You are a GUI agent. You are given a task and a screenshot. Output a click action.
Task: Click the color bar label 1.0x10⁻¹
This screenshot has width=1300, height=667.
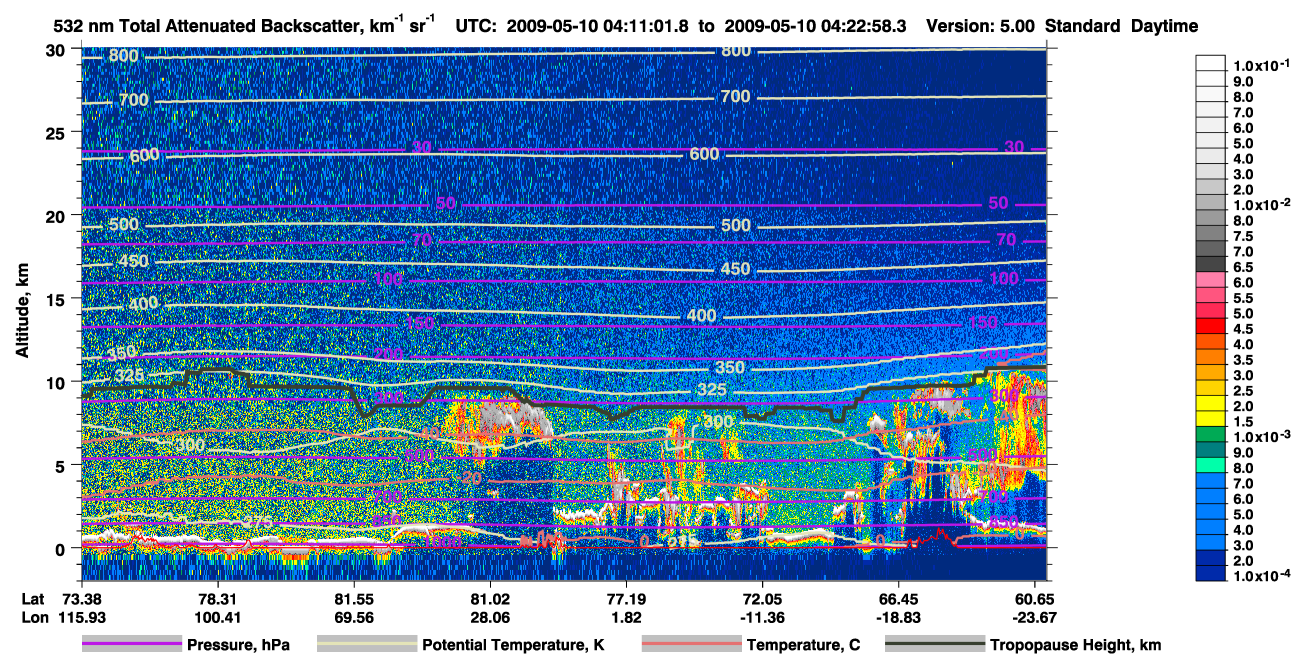point(1261,64)
